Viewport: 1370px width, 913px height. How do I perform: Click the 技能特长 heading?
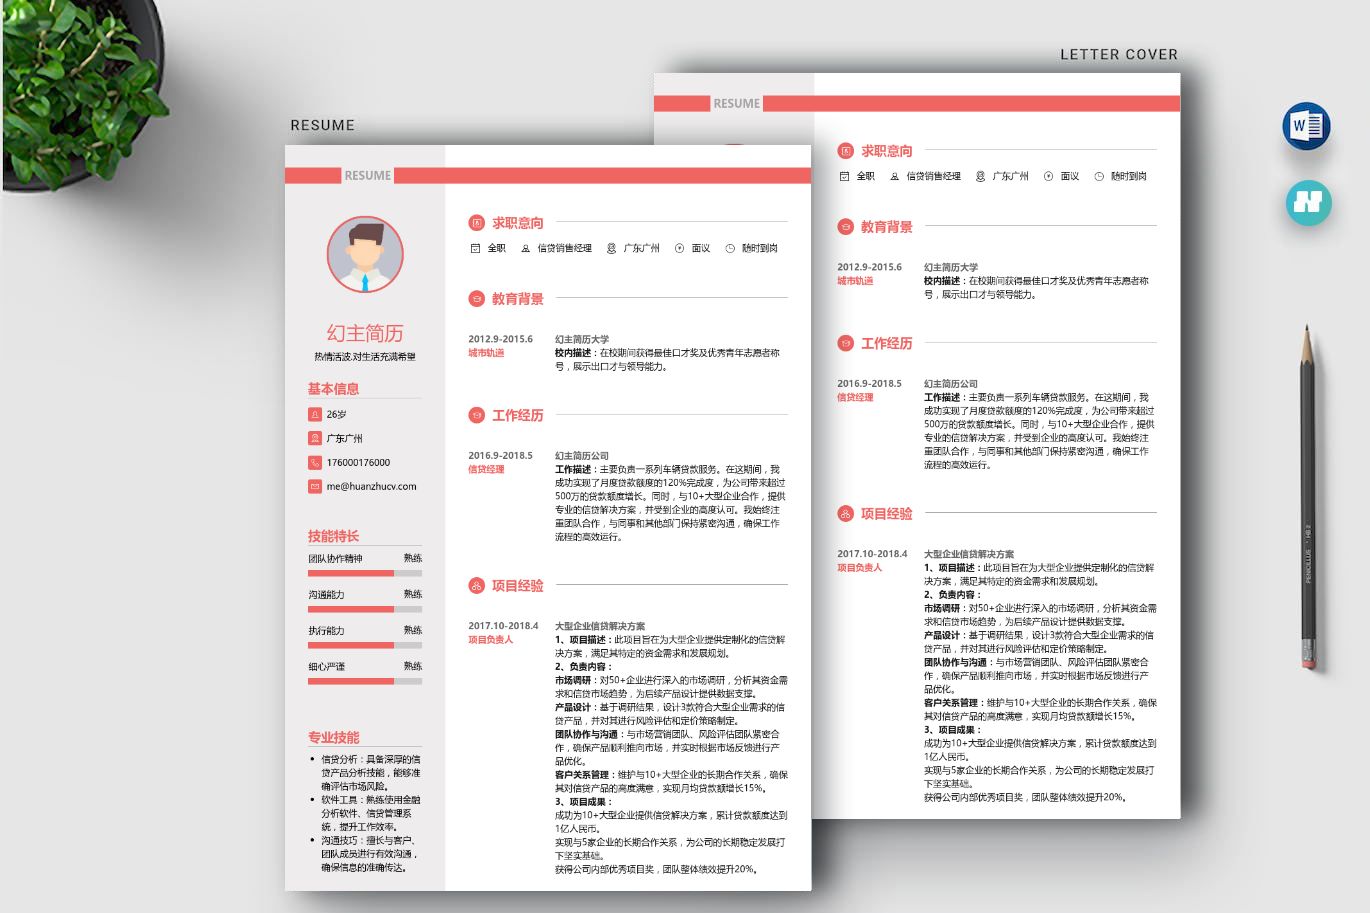pyautogui.click(x=333, y=536)
